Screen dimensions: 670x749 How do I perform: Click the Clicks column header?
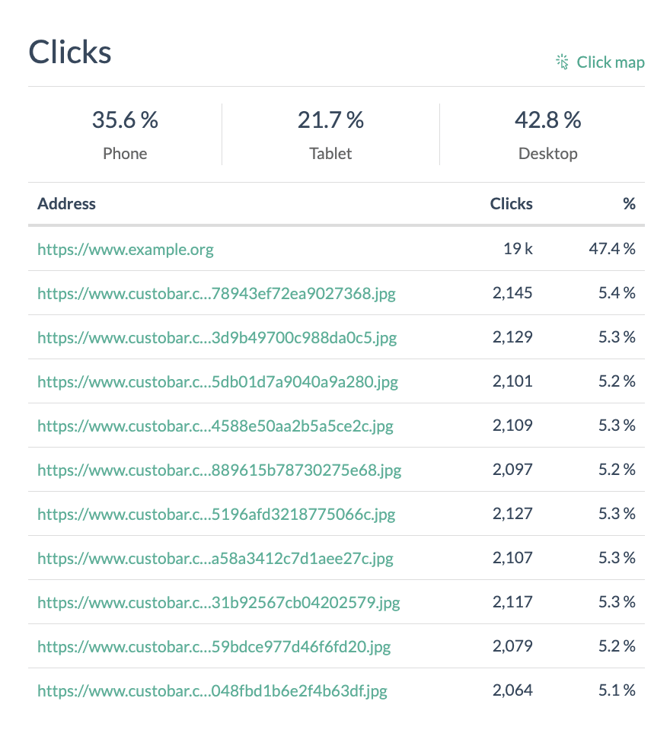click(511, 203)
